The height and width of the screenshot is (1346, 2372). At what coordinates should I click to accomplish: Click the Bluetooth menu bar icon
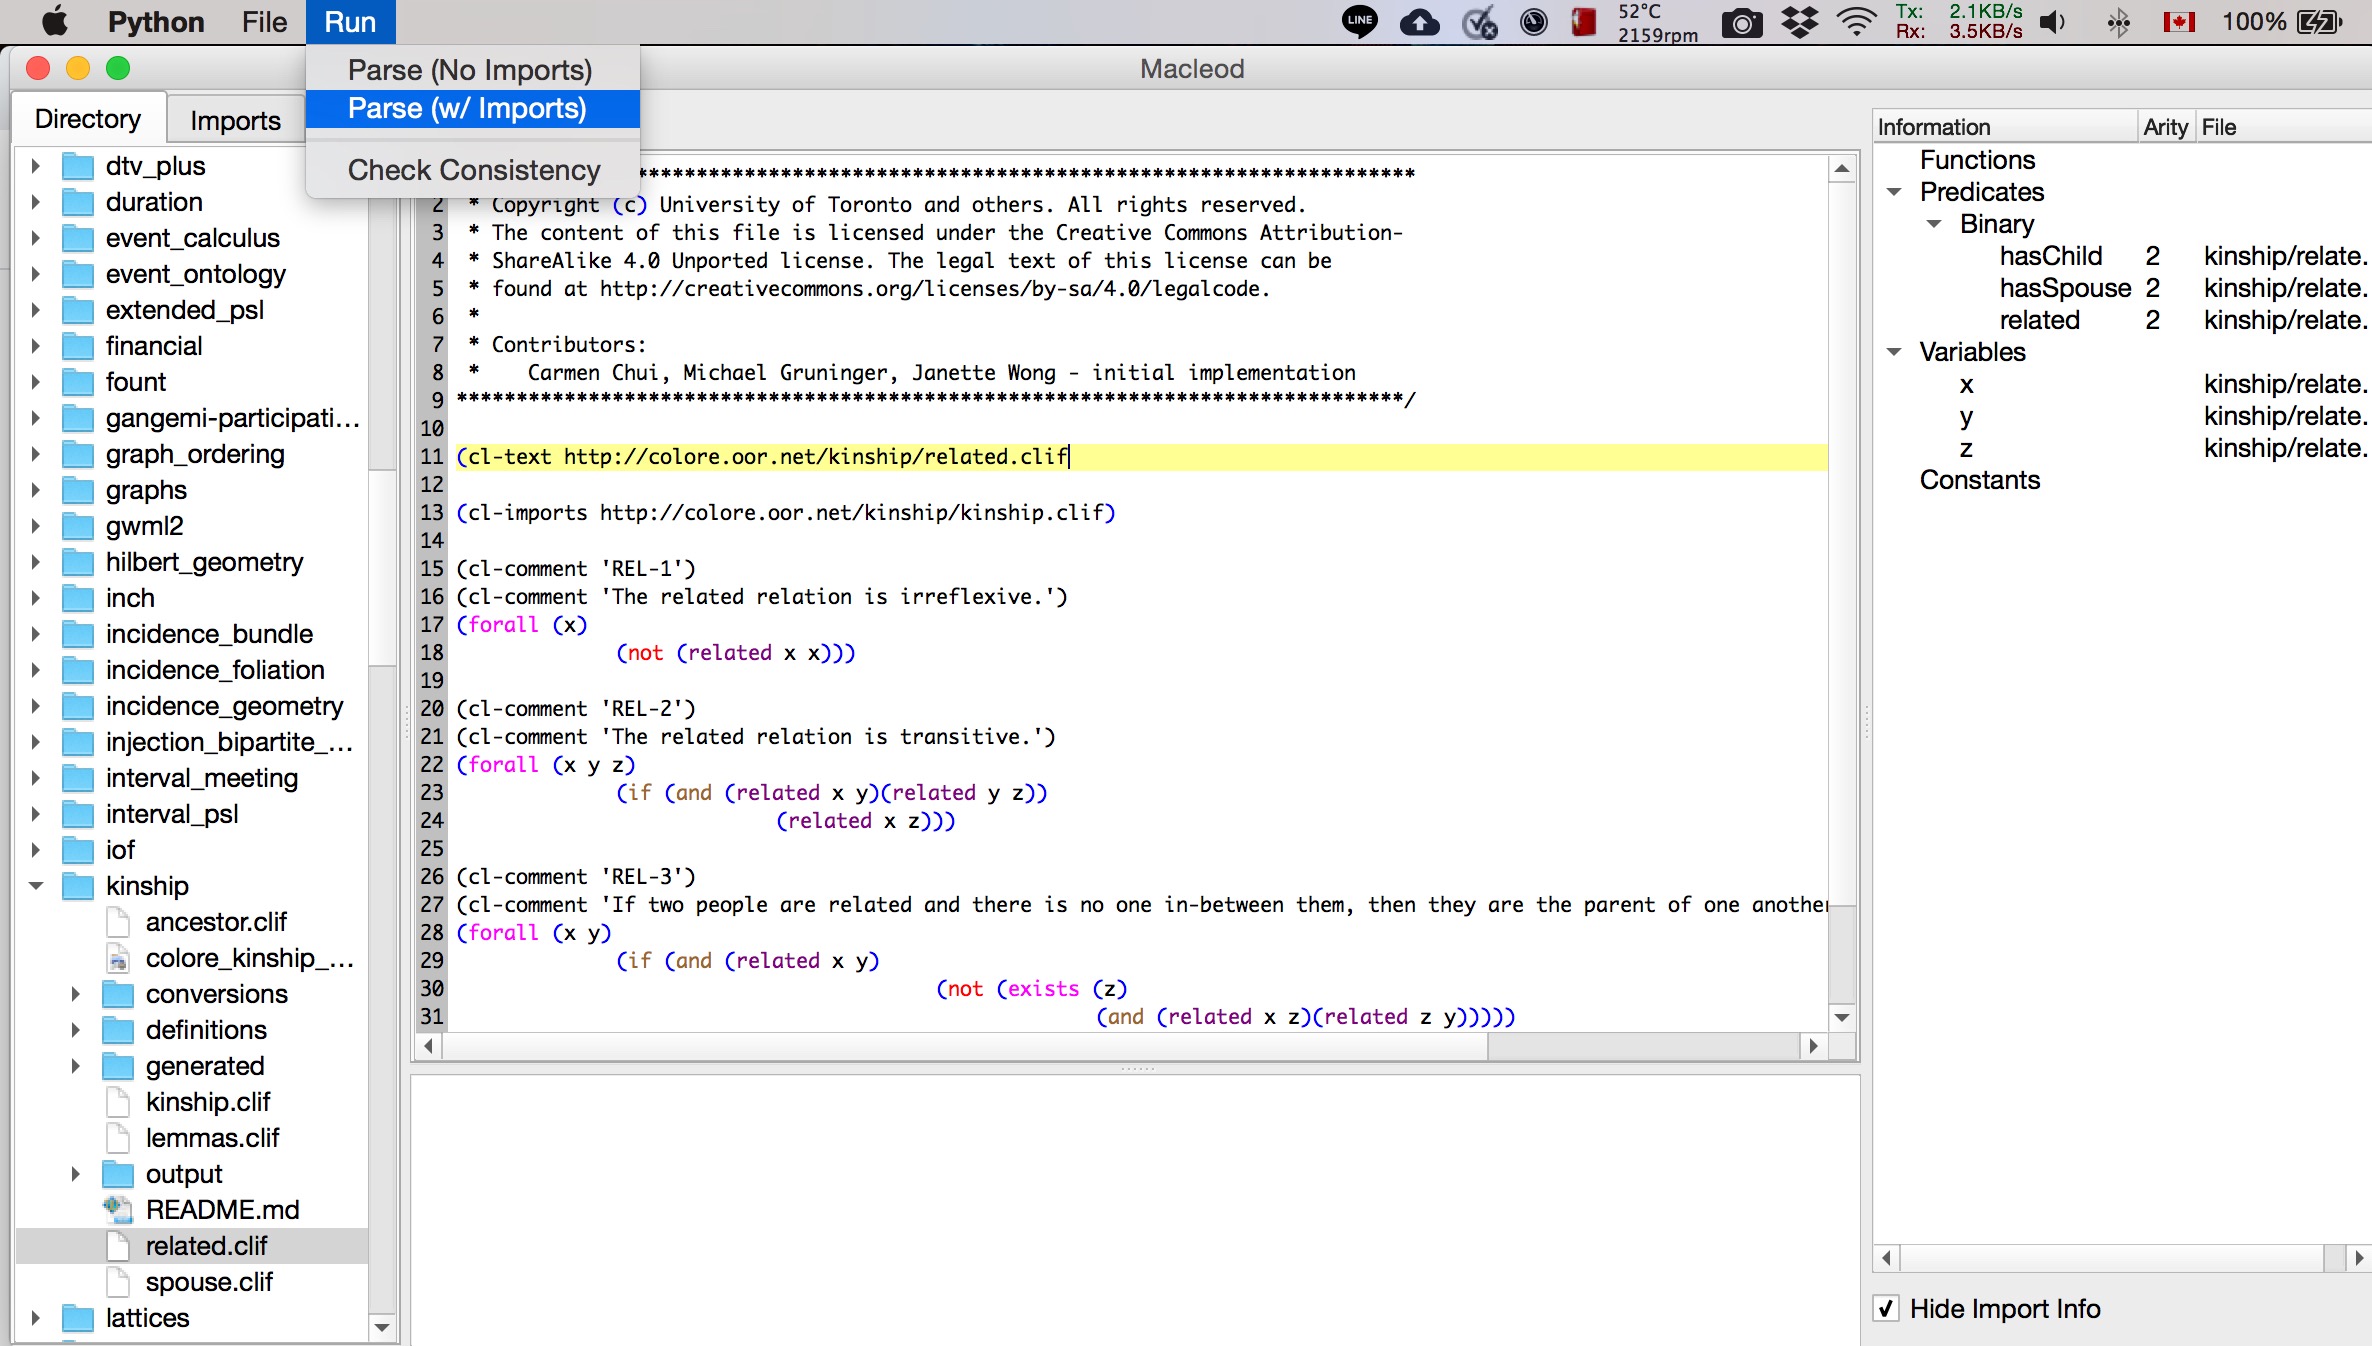pyautogui.click(x=2121, y=22)
